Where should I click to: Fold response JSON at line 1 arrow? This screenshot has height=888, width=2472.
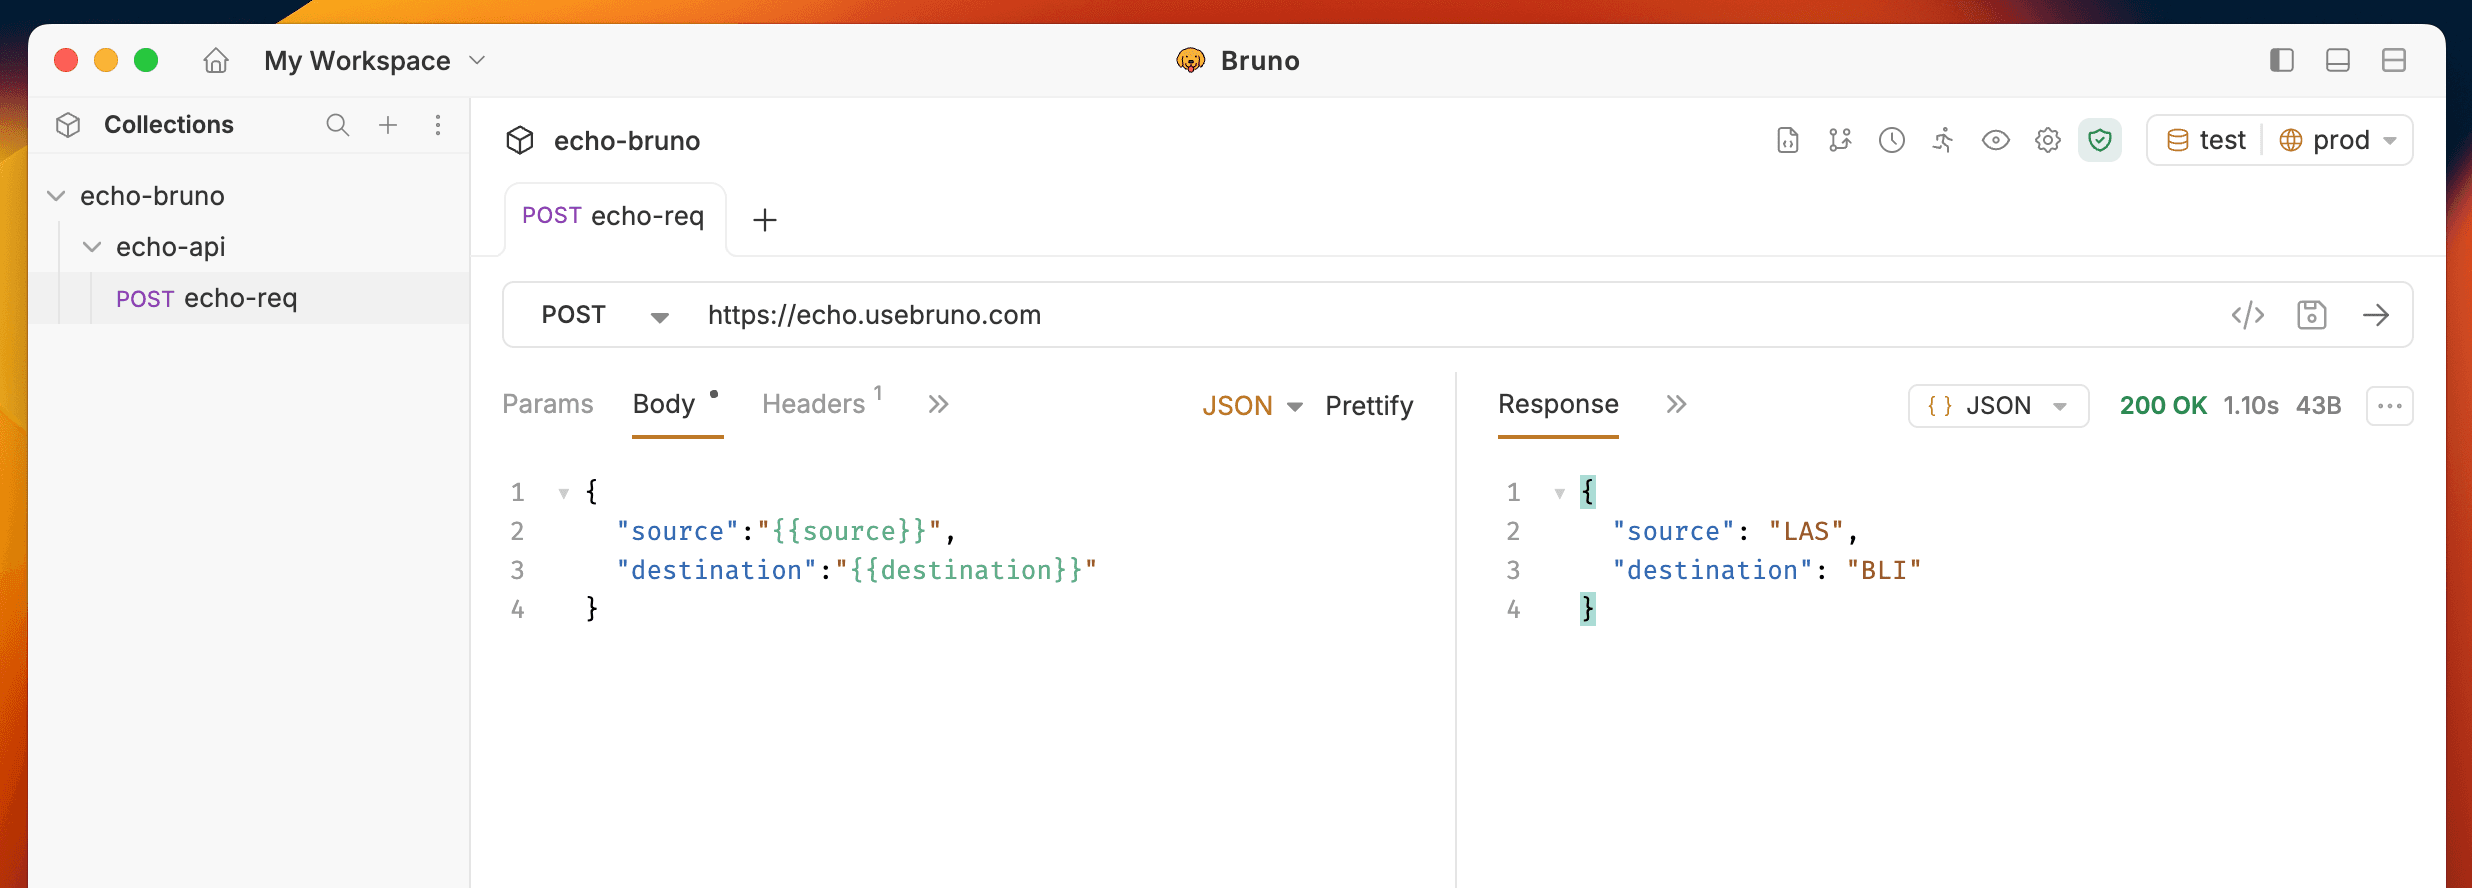click(1560, 493)
